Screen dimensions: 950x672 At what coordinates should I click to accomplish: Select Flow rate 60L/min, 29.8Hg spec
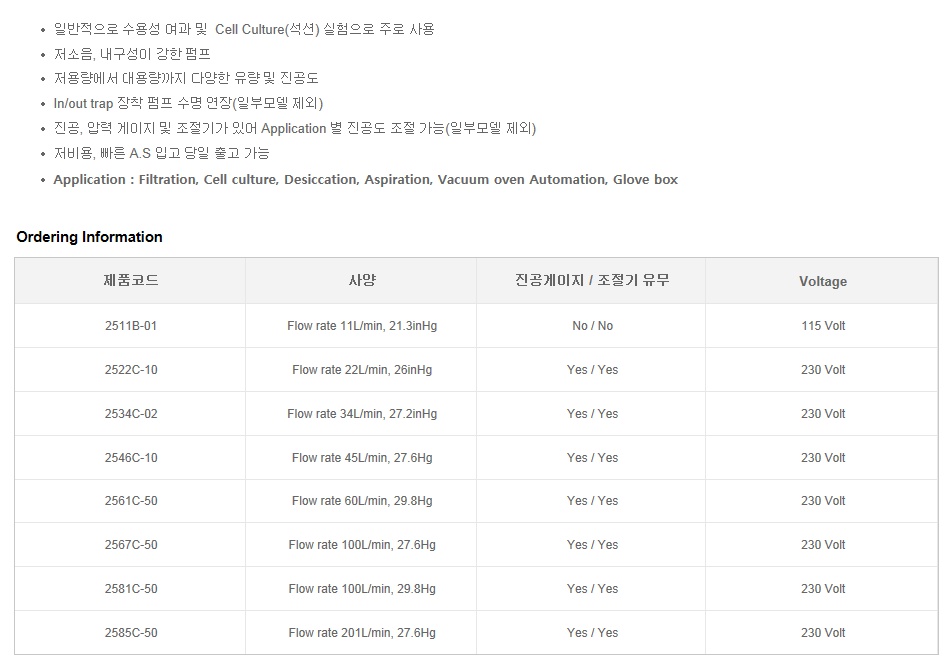362,501
